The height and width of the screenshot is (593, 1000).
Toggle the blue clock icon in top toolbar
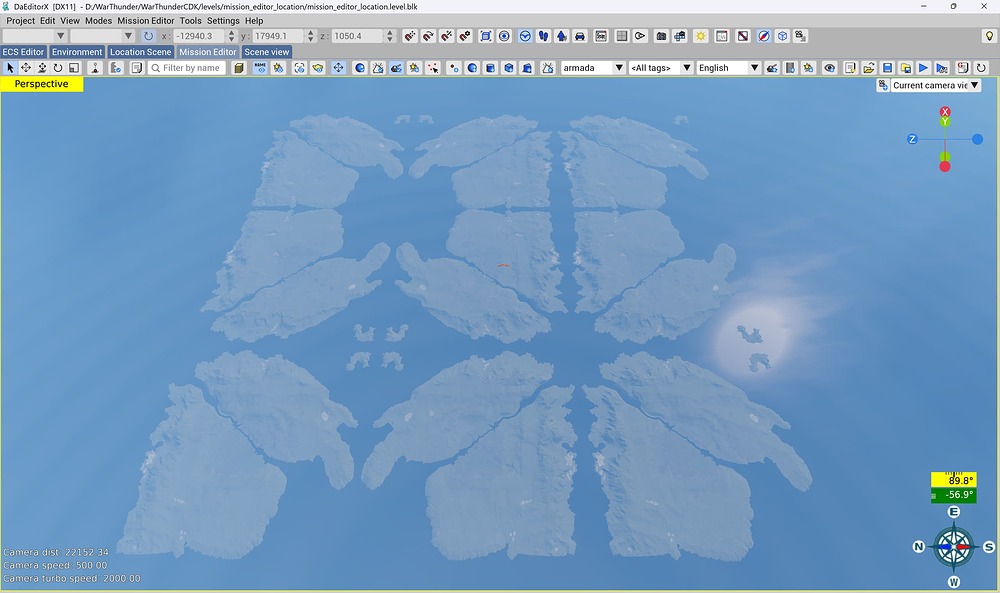(525, 36)
